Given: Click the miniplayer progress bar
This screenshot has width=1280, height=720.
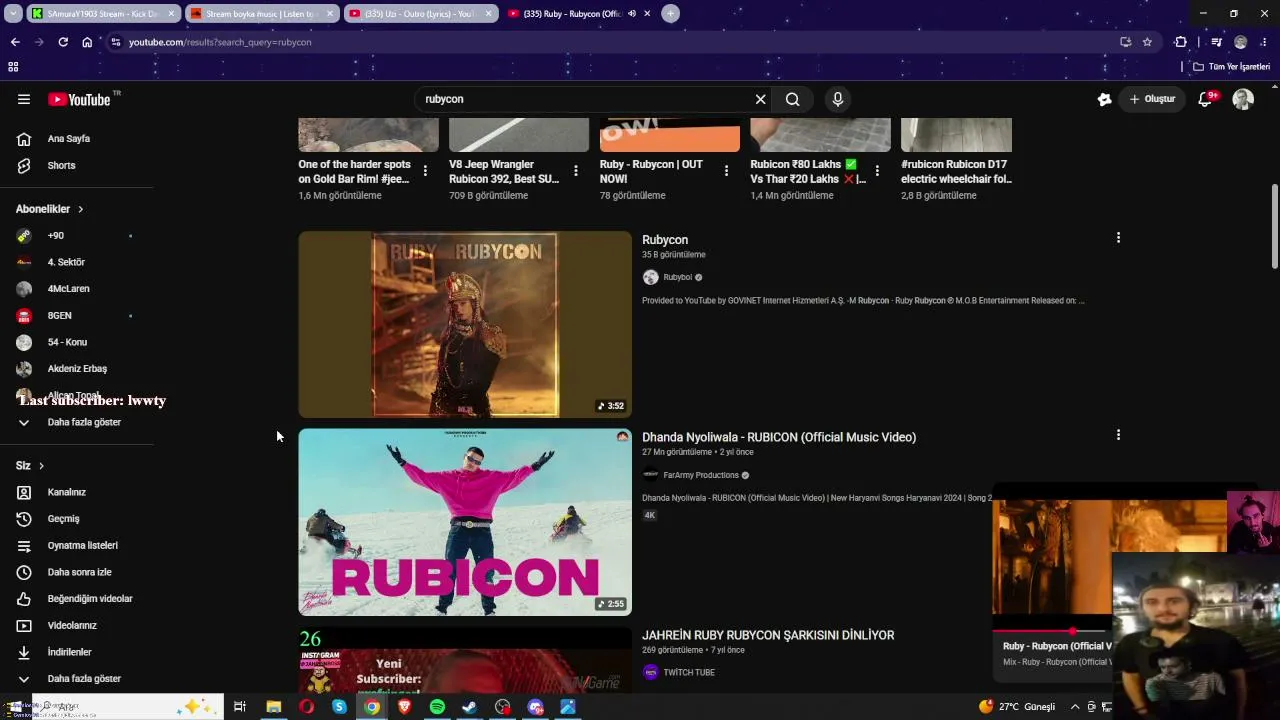Looking at the screenshot, I should [1051, 632].
